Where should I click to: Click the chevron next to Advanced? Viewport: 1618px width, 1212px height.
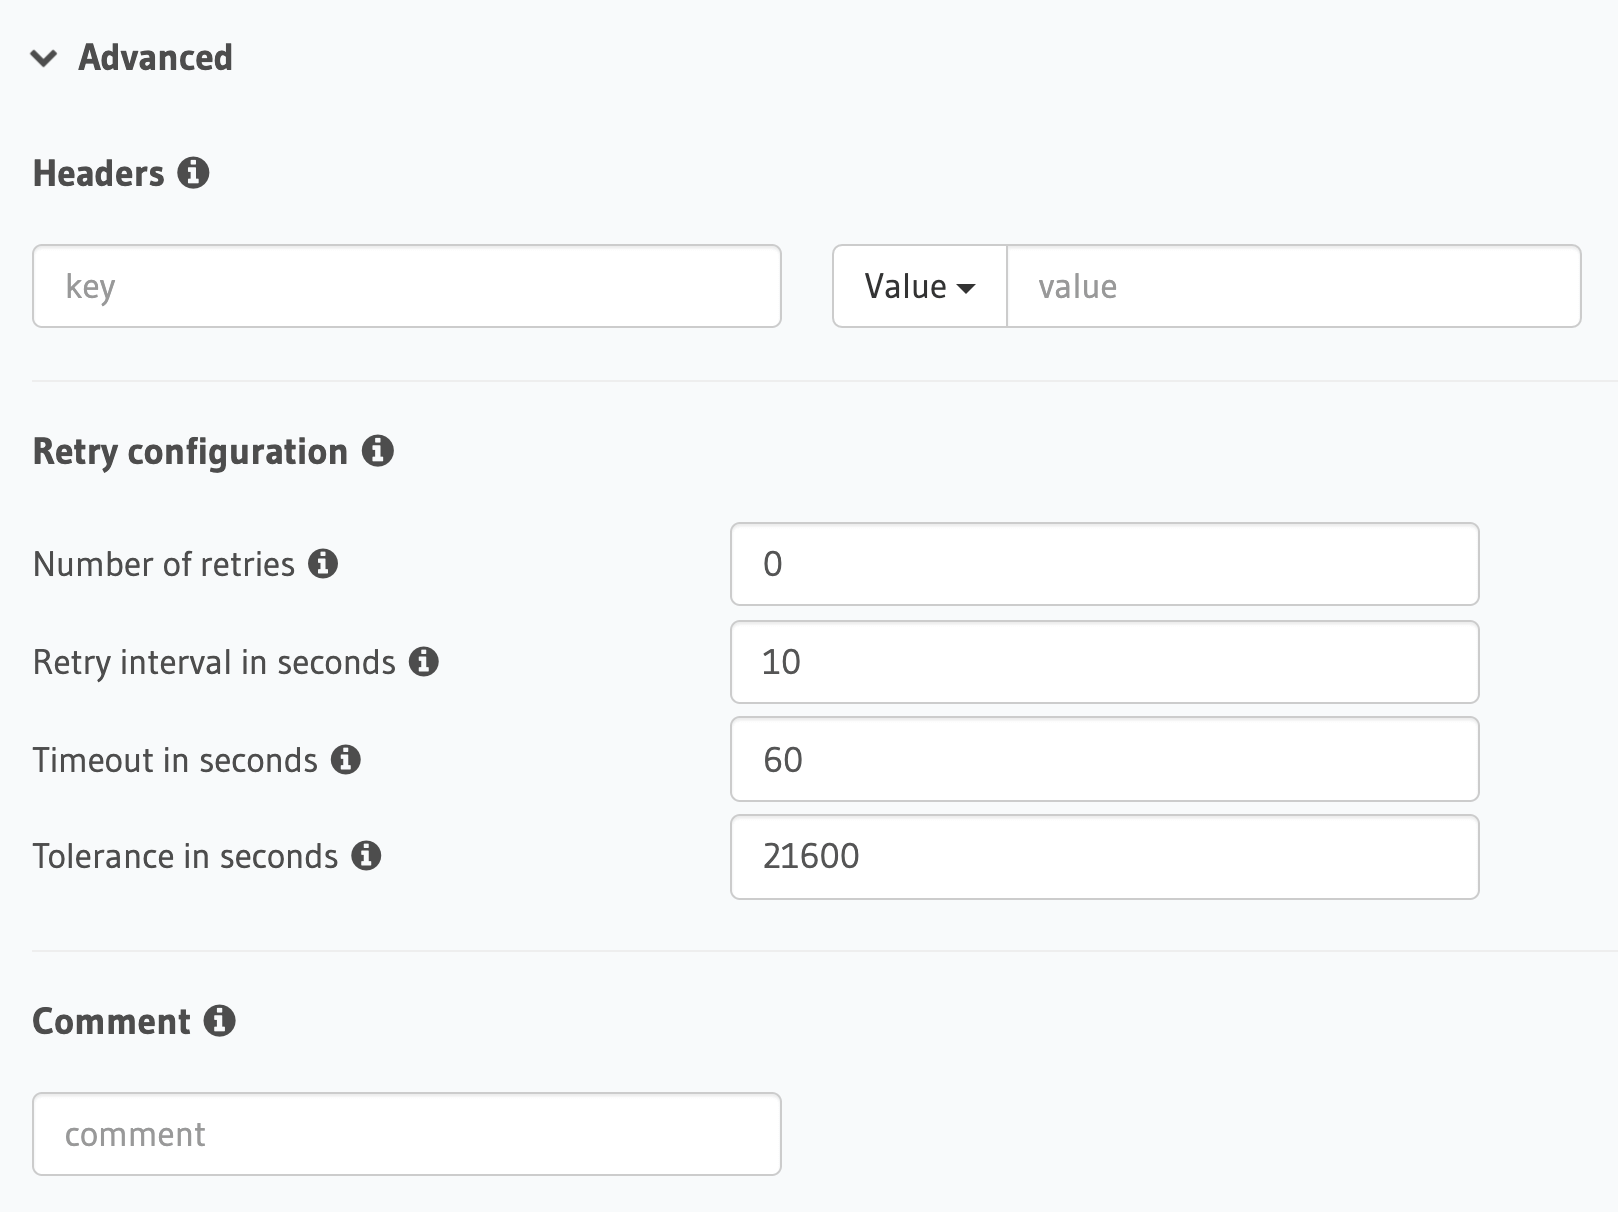tap(42, 58)
